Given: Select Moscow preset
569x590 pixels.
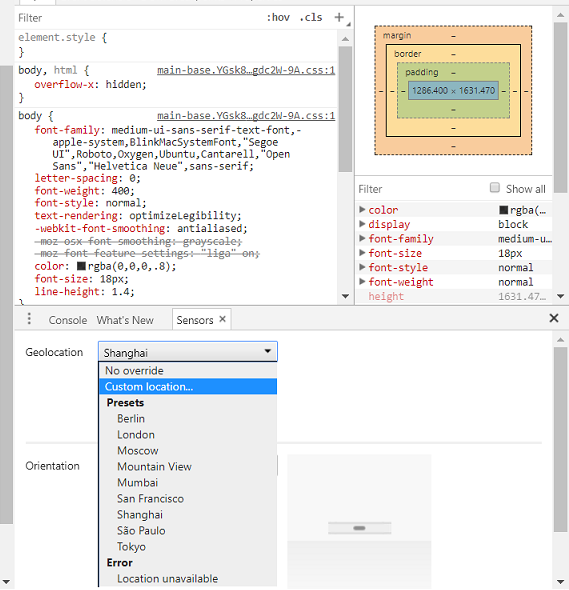Looking at the screenshot, I should 188,450.
